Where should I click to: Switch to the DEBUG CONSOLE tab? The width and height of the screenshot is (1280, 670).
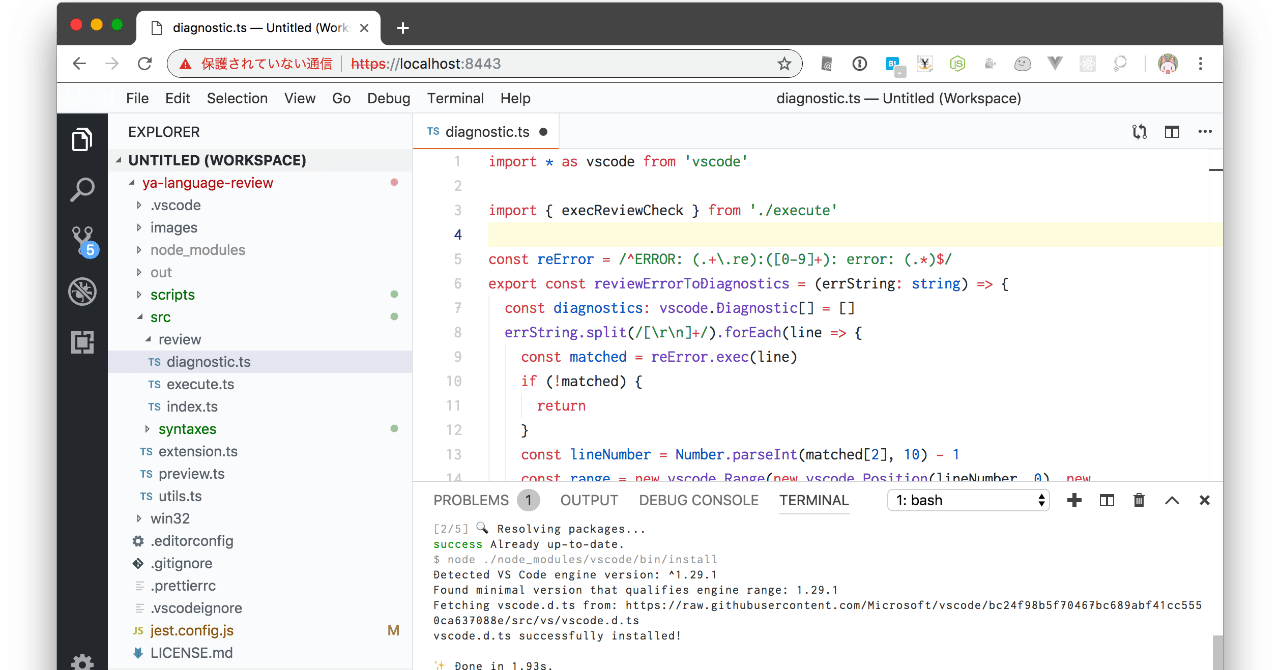(x=698, y=500)
